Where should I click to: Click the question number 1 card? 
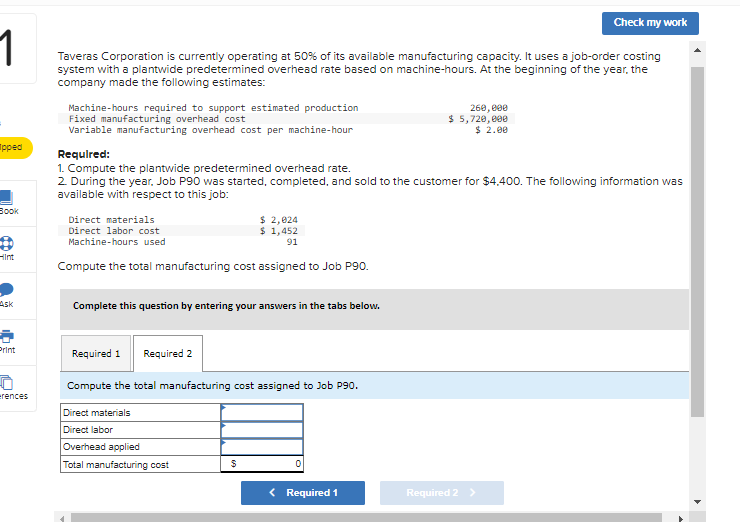(x=17, y=49)
